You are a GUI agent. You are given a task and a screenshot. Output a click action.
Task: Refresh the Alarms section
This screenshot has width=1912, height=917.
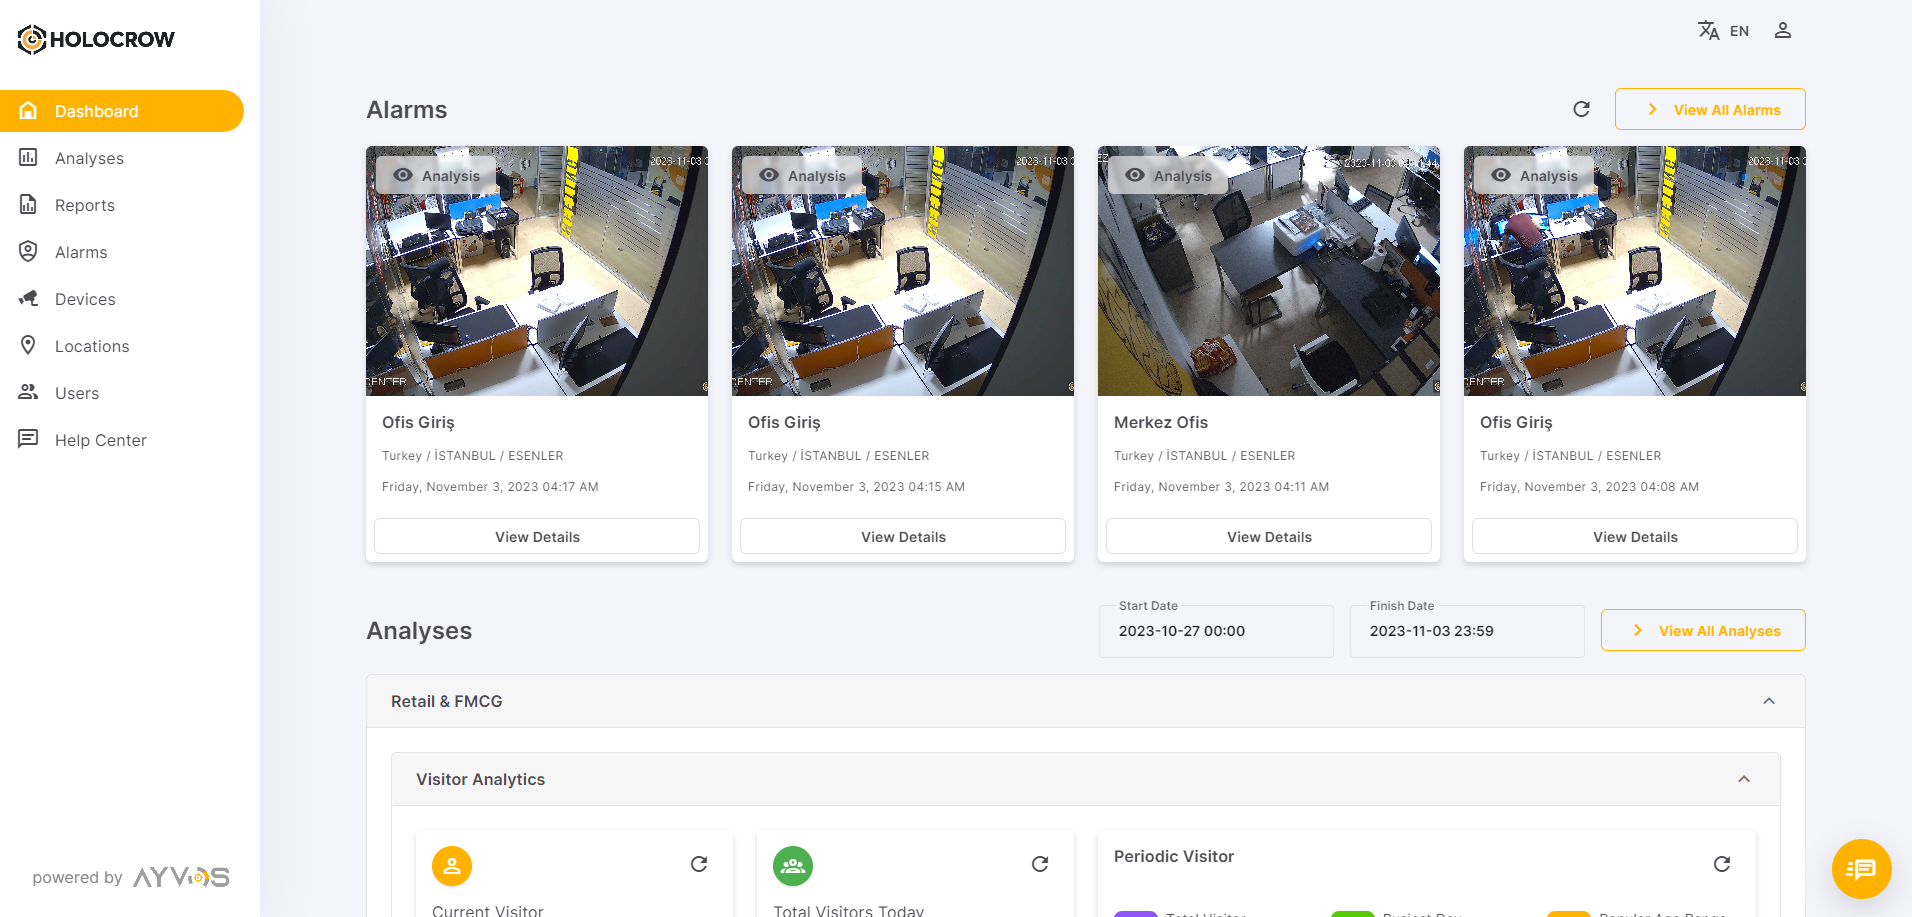[x=1581, y=109]
